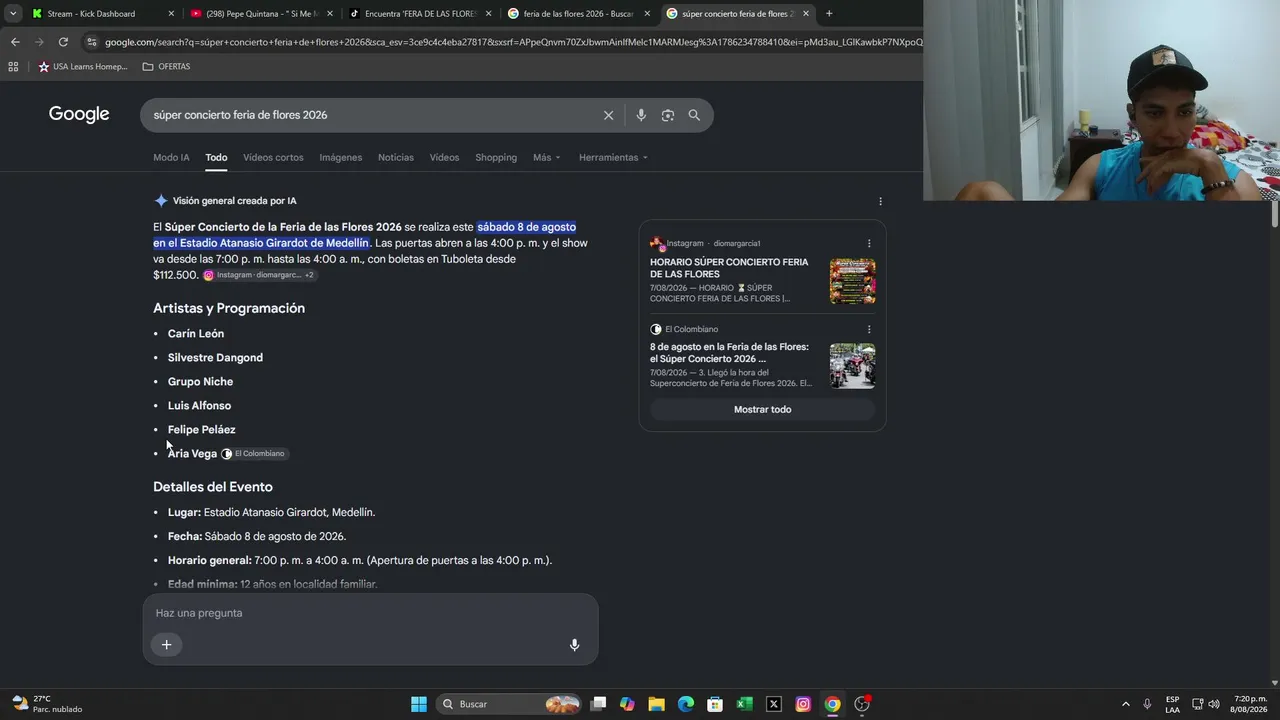This screenshot has width=1280, height=720.
Task: Use microphone in the Haz una pregunta box
Action: 574,645
